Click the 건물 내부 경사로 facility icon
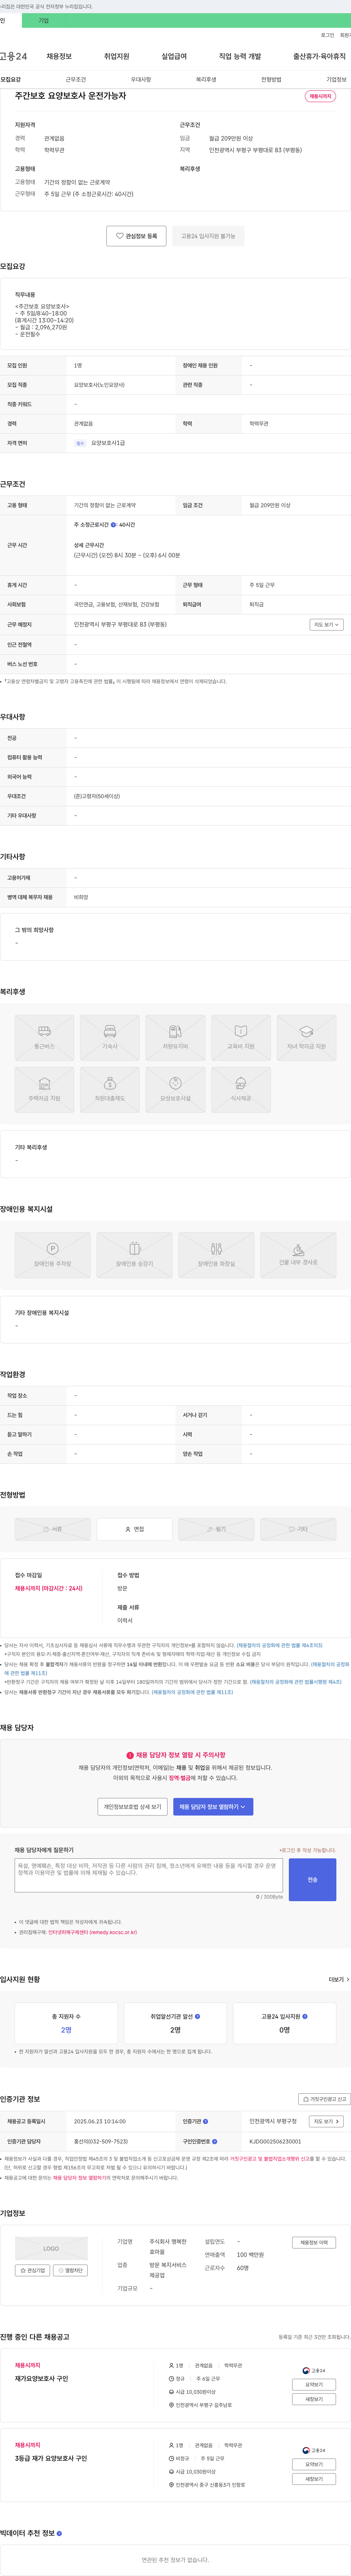This screenshot has height=2576, width=351. (298, 1255)
